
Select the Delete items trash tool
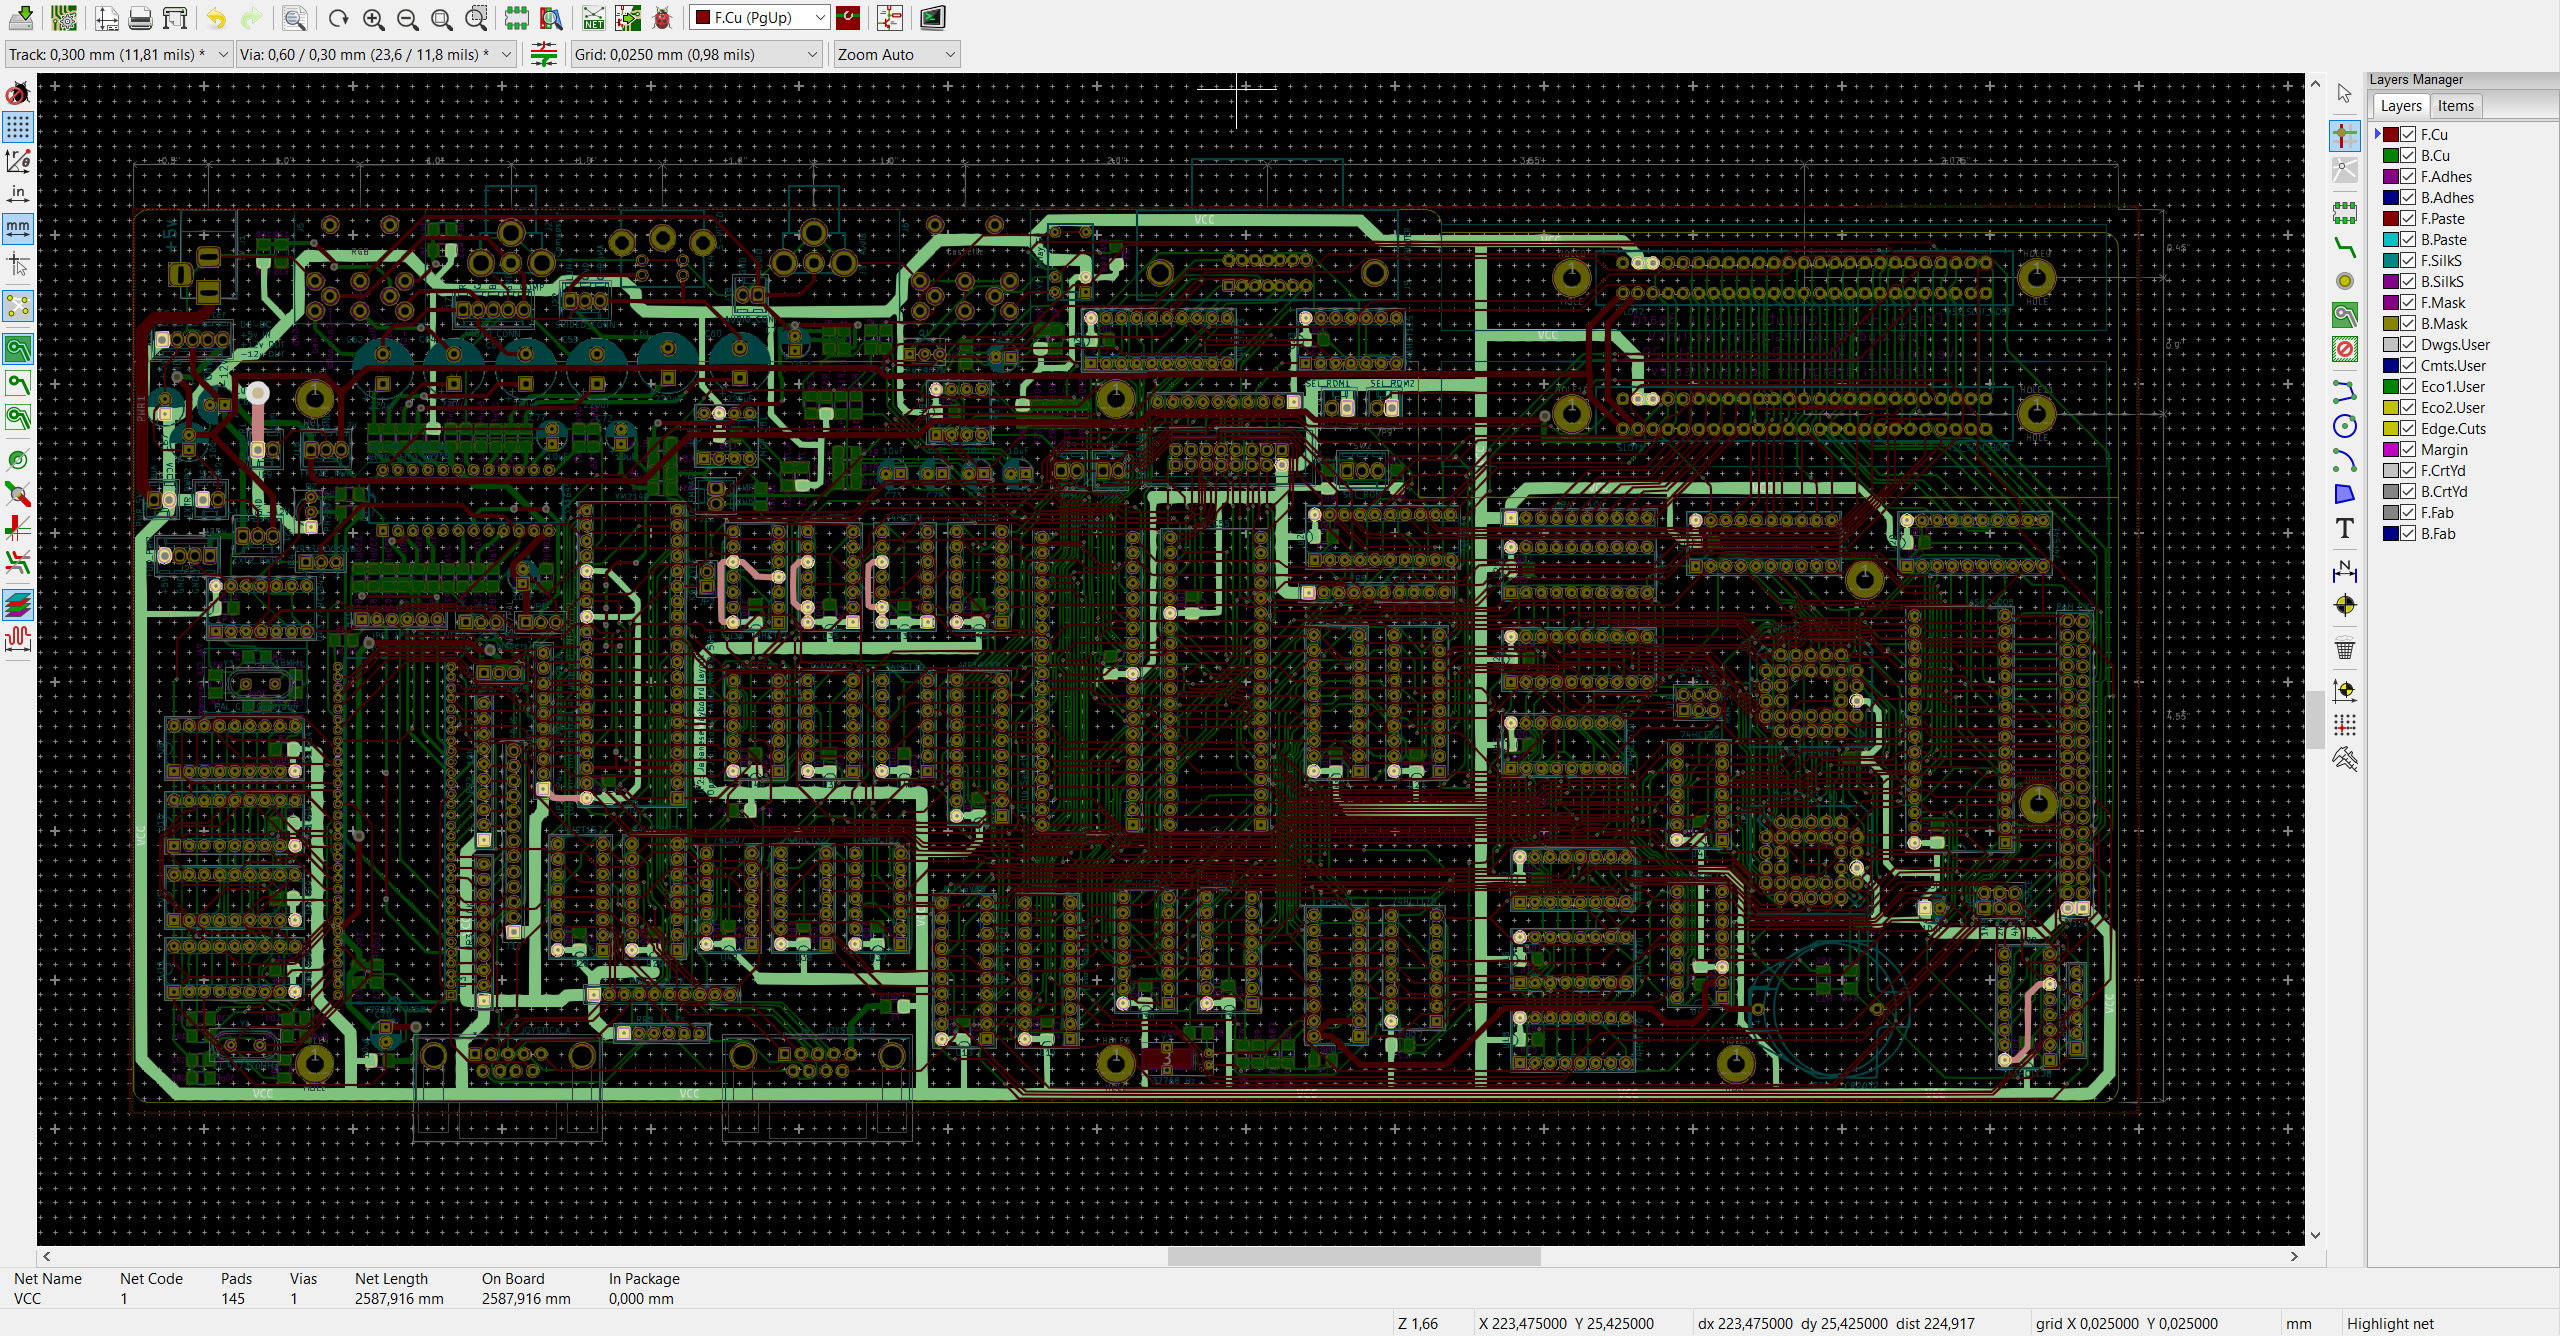tap(2344, 648)
